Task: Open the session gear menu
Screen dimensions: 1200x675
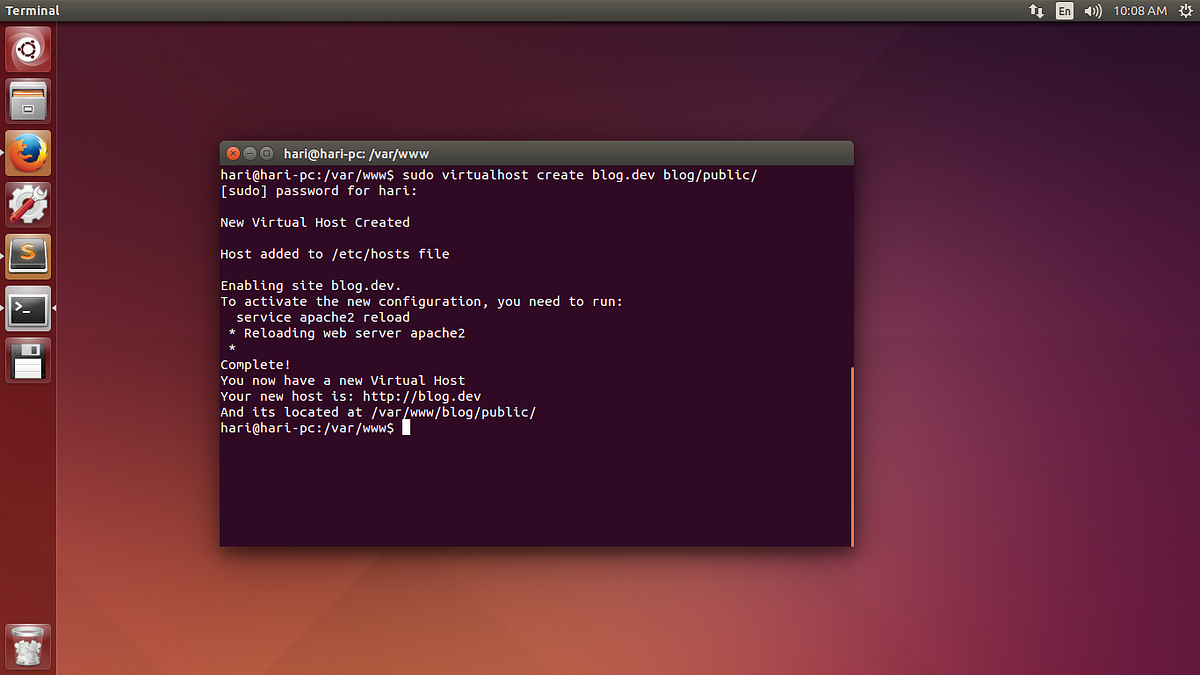Action: click(x=1186, y=10)
